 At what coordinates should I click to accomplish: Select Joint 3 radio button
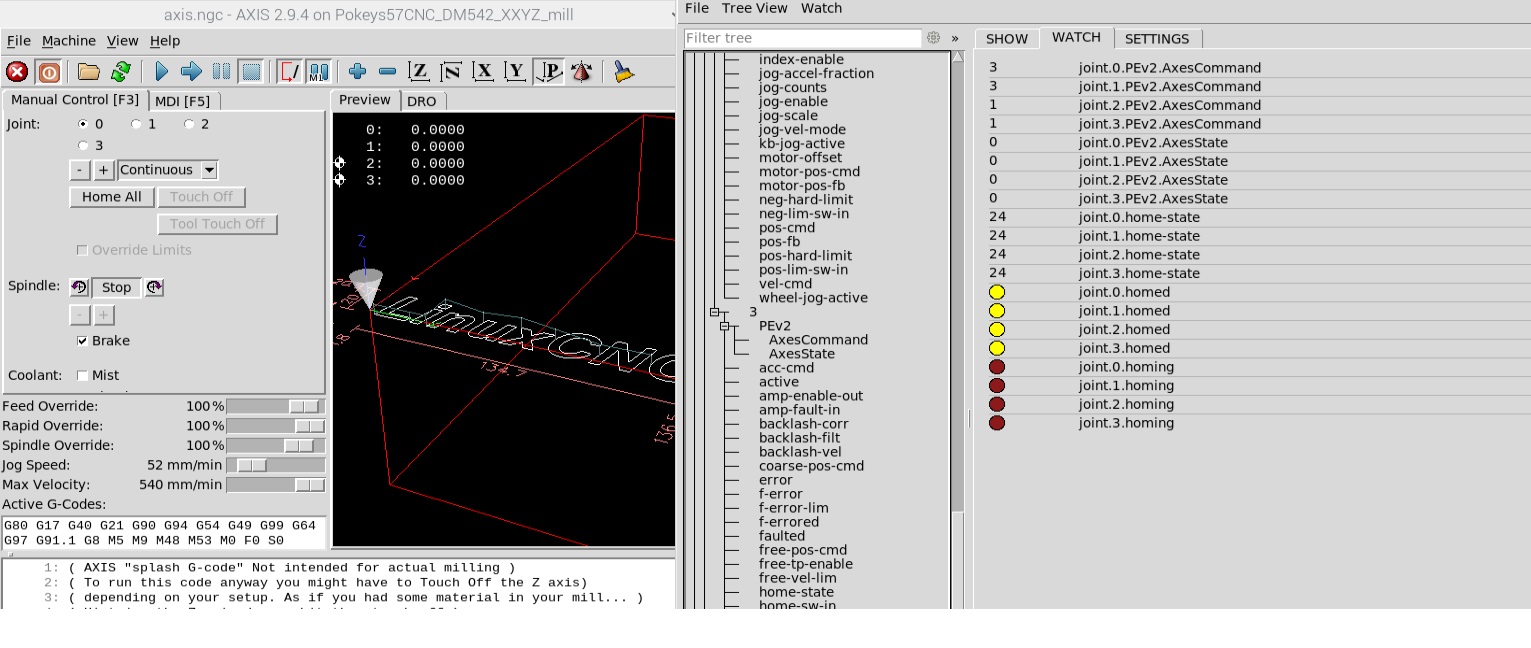coord(83,145)
